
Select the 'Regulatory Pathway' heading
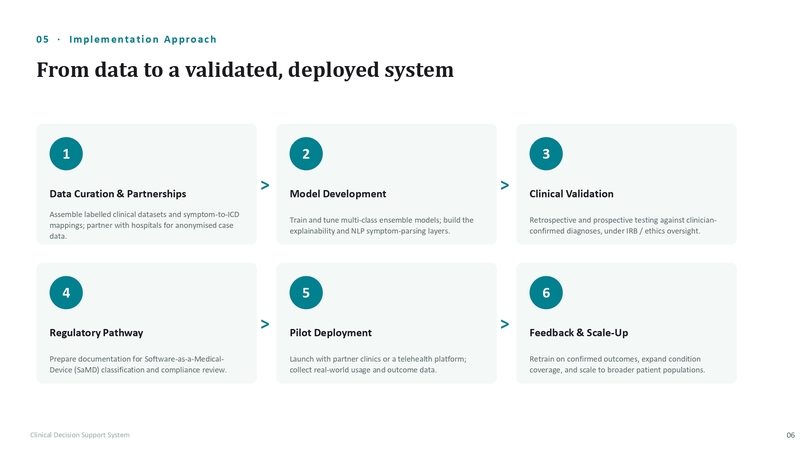96,333
